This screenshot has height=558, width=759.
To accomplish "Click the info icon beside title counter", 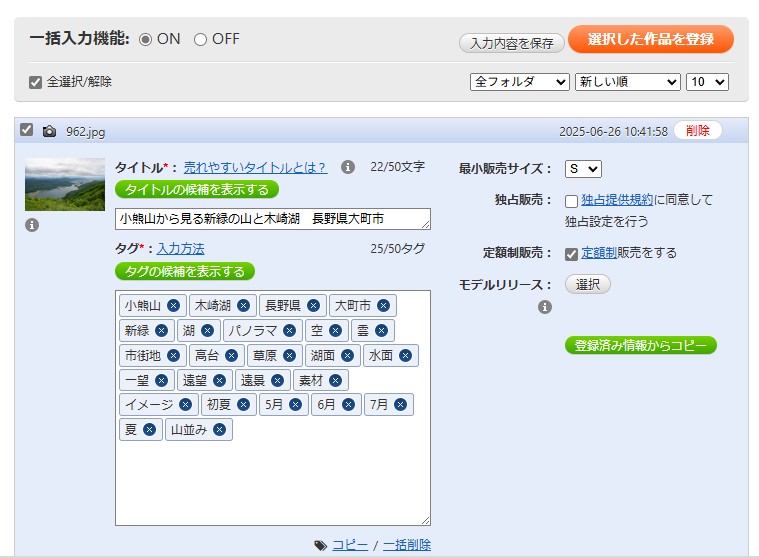I will [348, 167].
